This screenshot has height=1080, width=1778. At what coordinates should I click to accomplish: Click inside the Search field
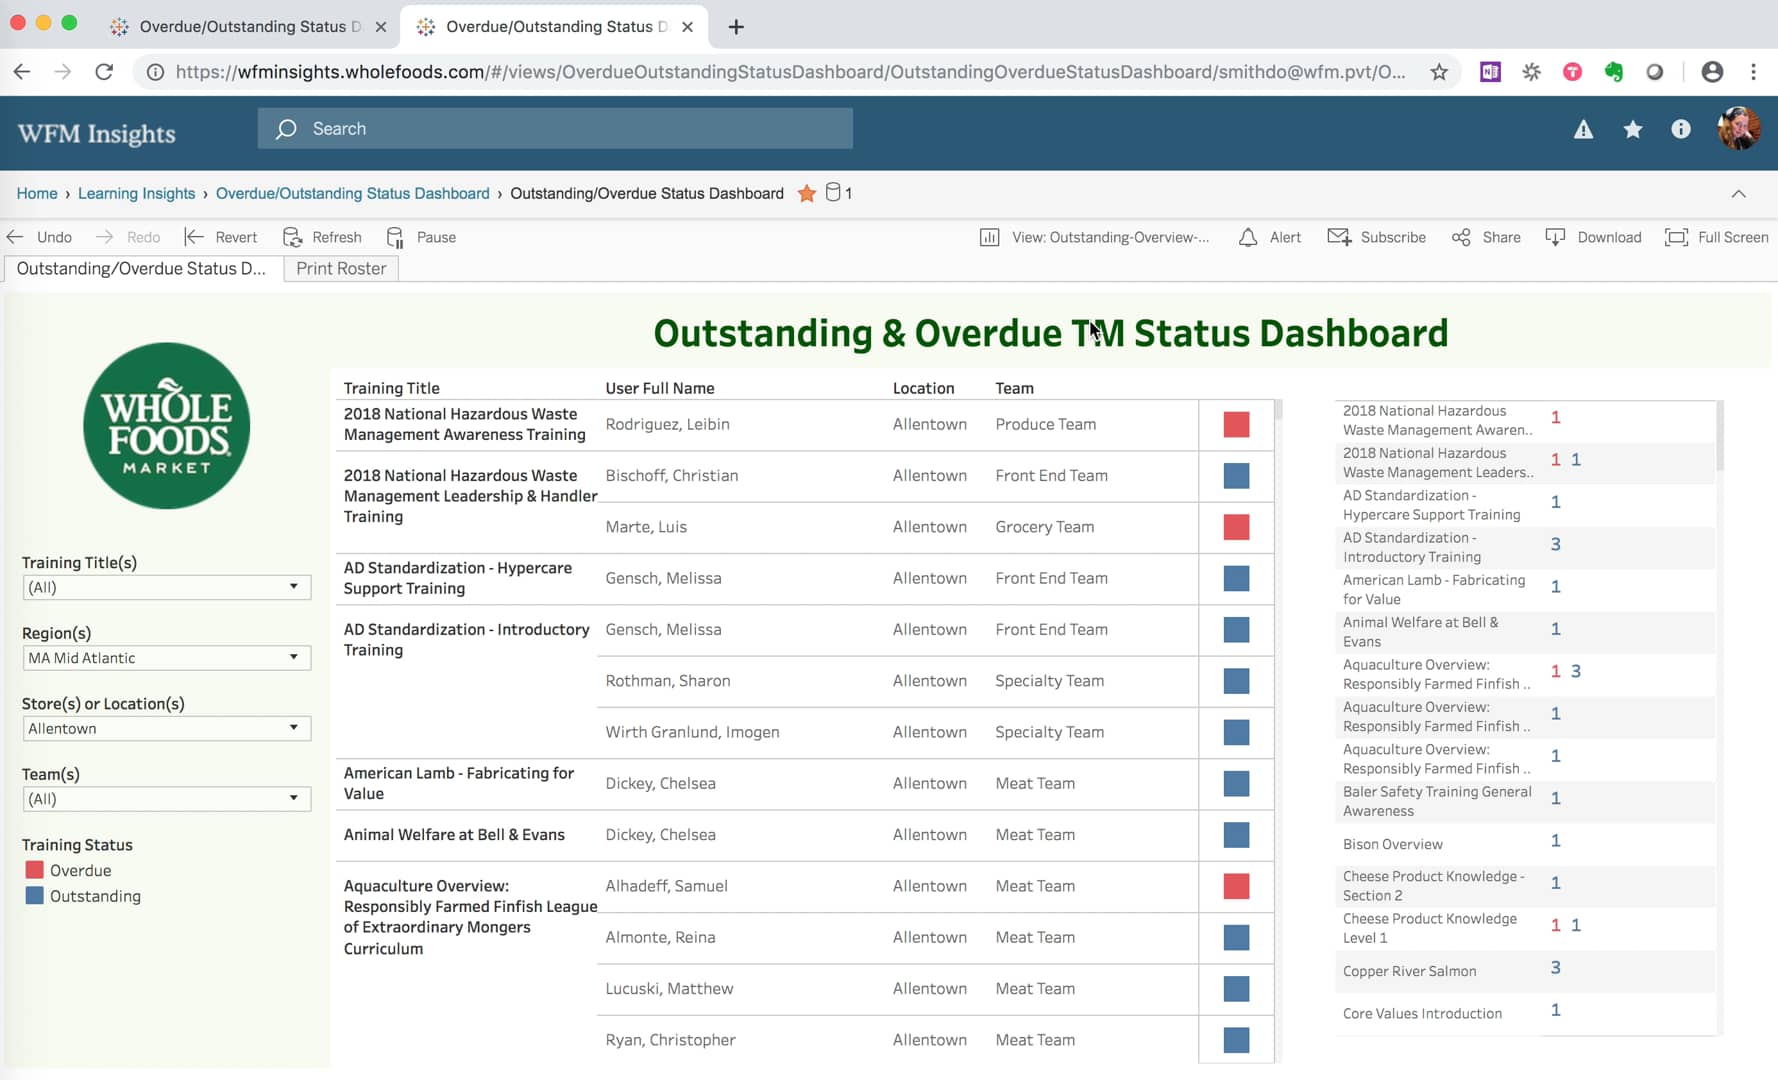point(555,128)
